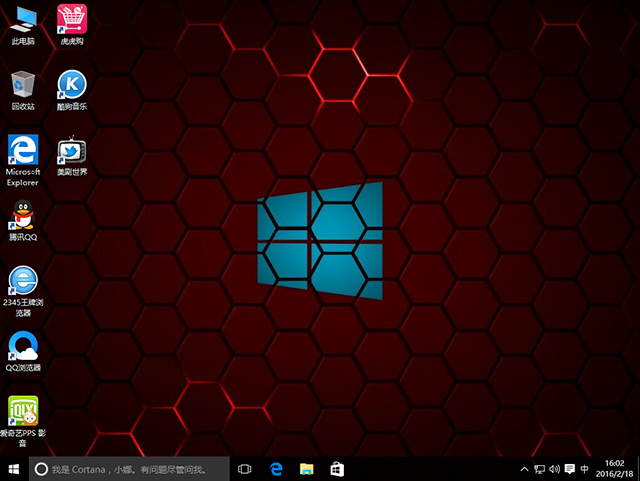Screen dimensions: 640x481
Task: Expand the hidden system tray icons
Action: pos(525,468)
